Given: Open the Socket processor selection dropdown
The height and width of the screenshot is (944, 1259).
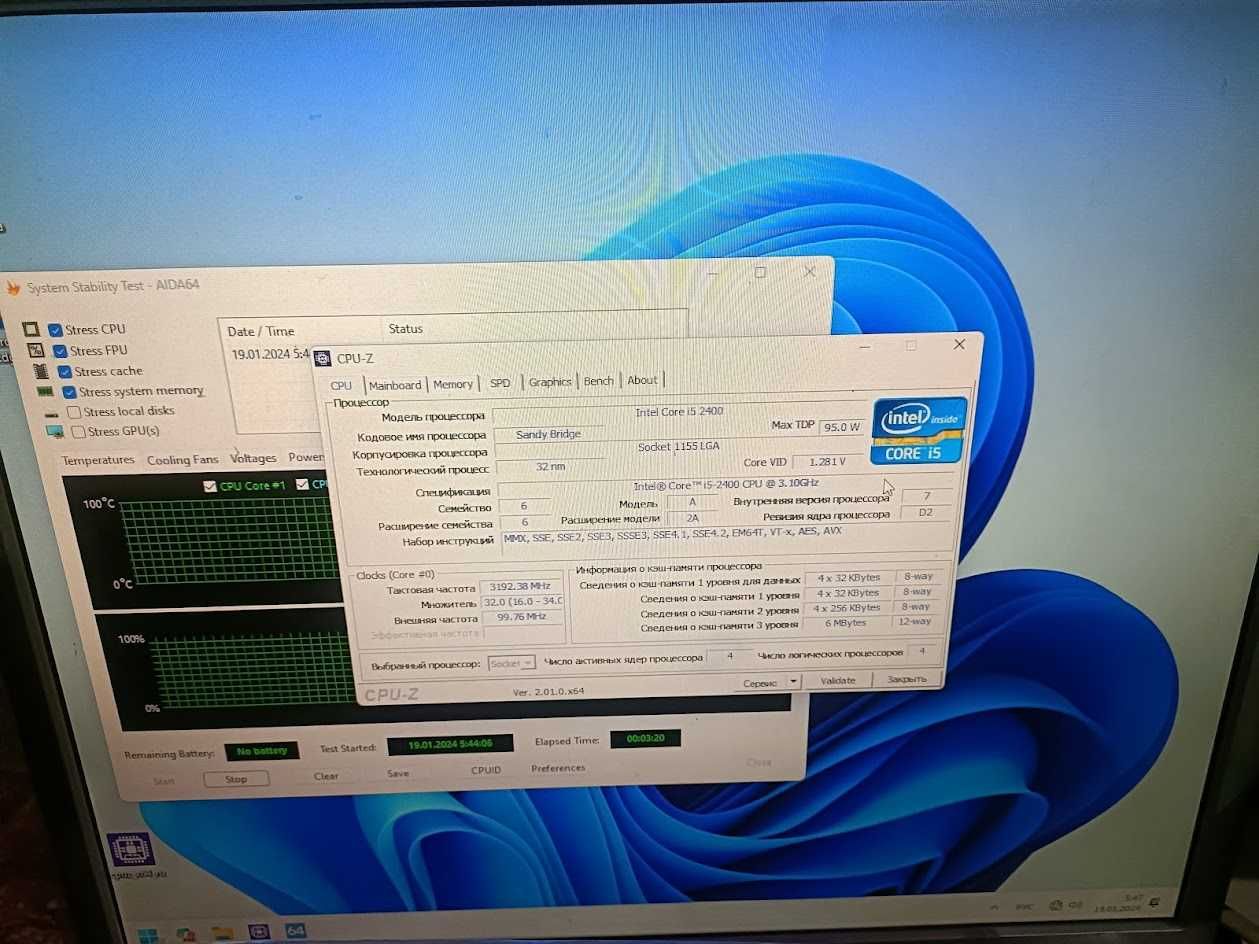Looking at the screenshot, I should [512, 663].
